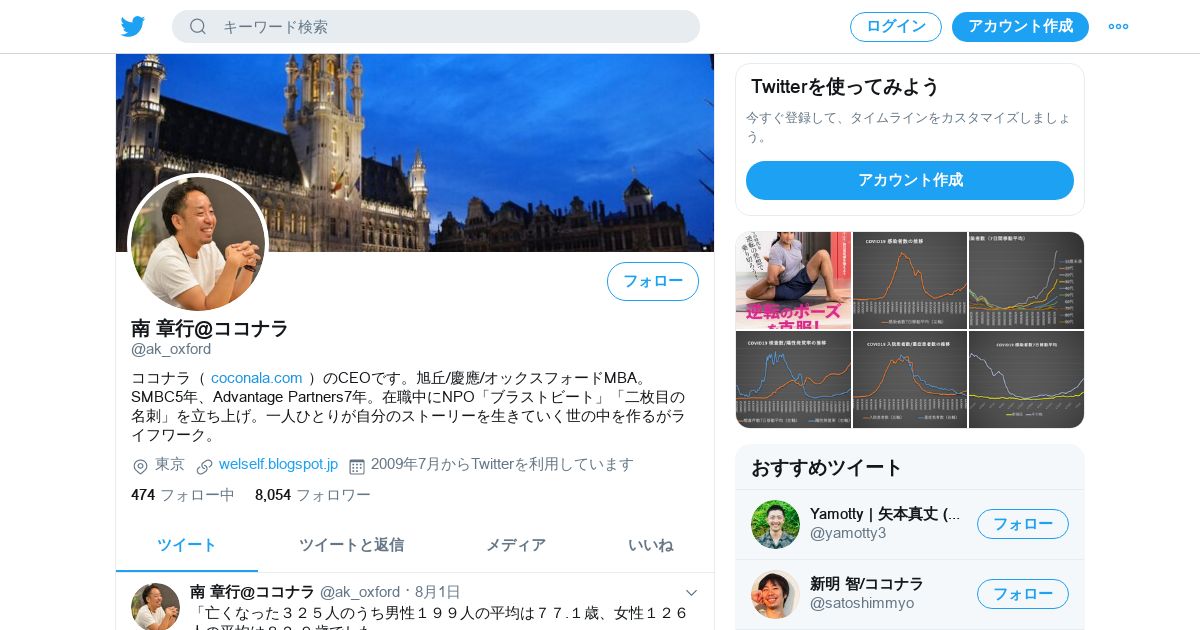Click the 東京 location text
The height and width of the screenshot is (630, 1200).
coord(170,465)
